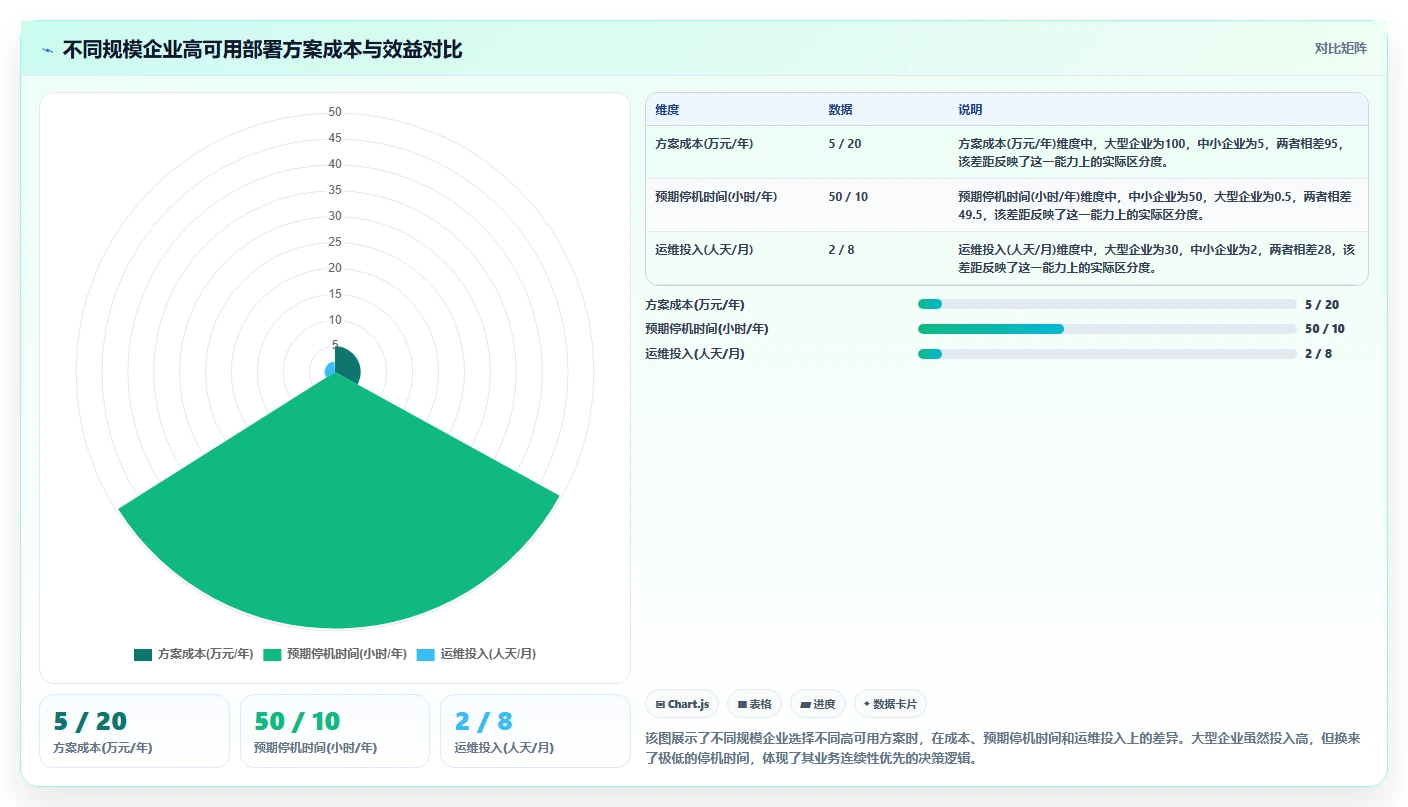Click the 方案成本(万元/年) legend text label

[205, 654]
